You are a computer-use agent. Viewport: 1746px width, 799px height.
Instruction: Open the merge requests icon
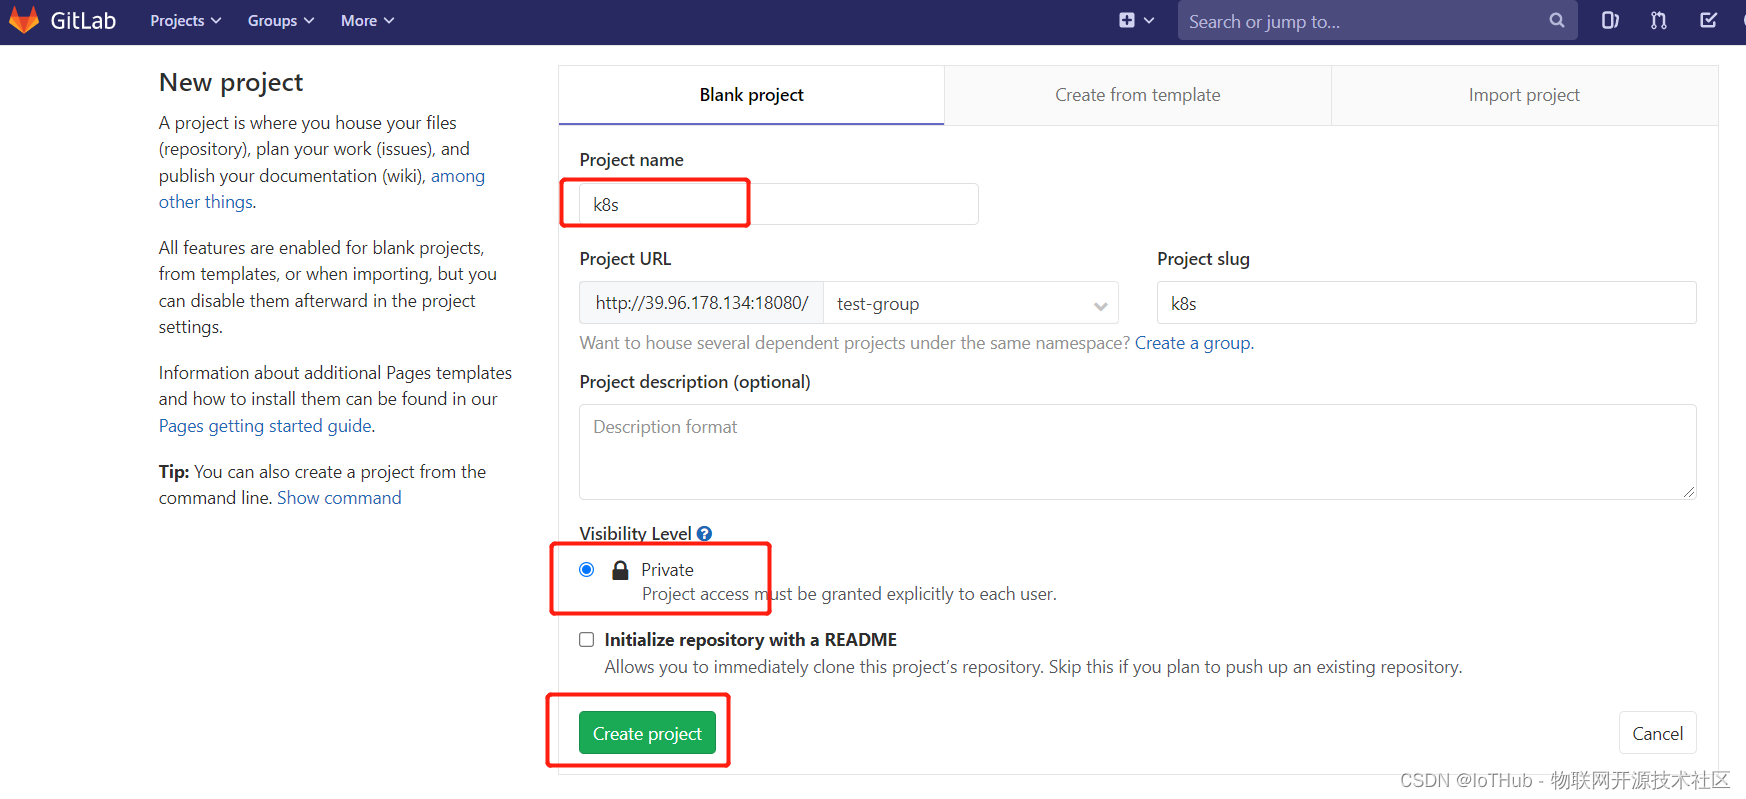coord(1659,20)
